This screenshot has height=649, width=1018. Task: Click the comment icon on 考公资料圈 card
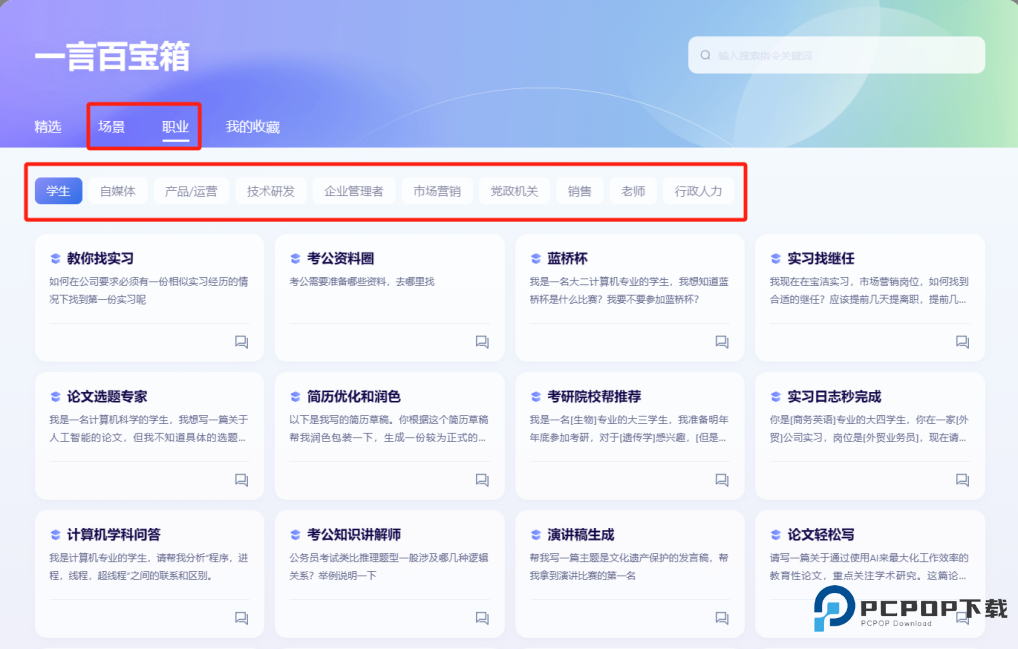[481, 341]
